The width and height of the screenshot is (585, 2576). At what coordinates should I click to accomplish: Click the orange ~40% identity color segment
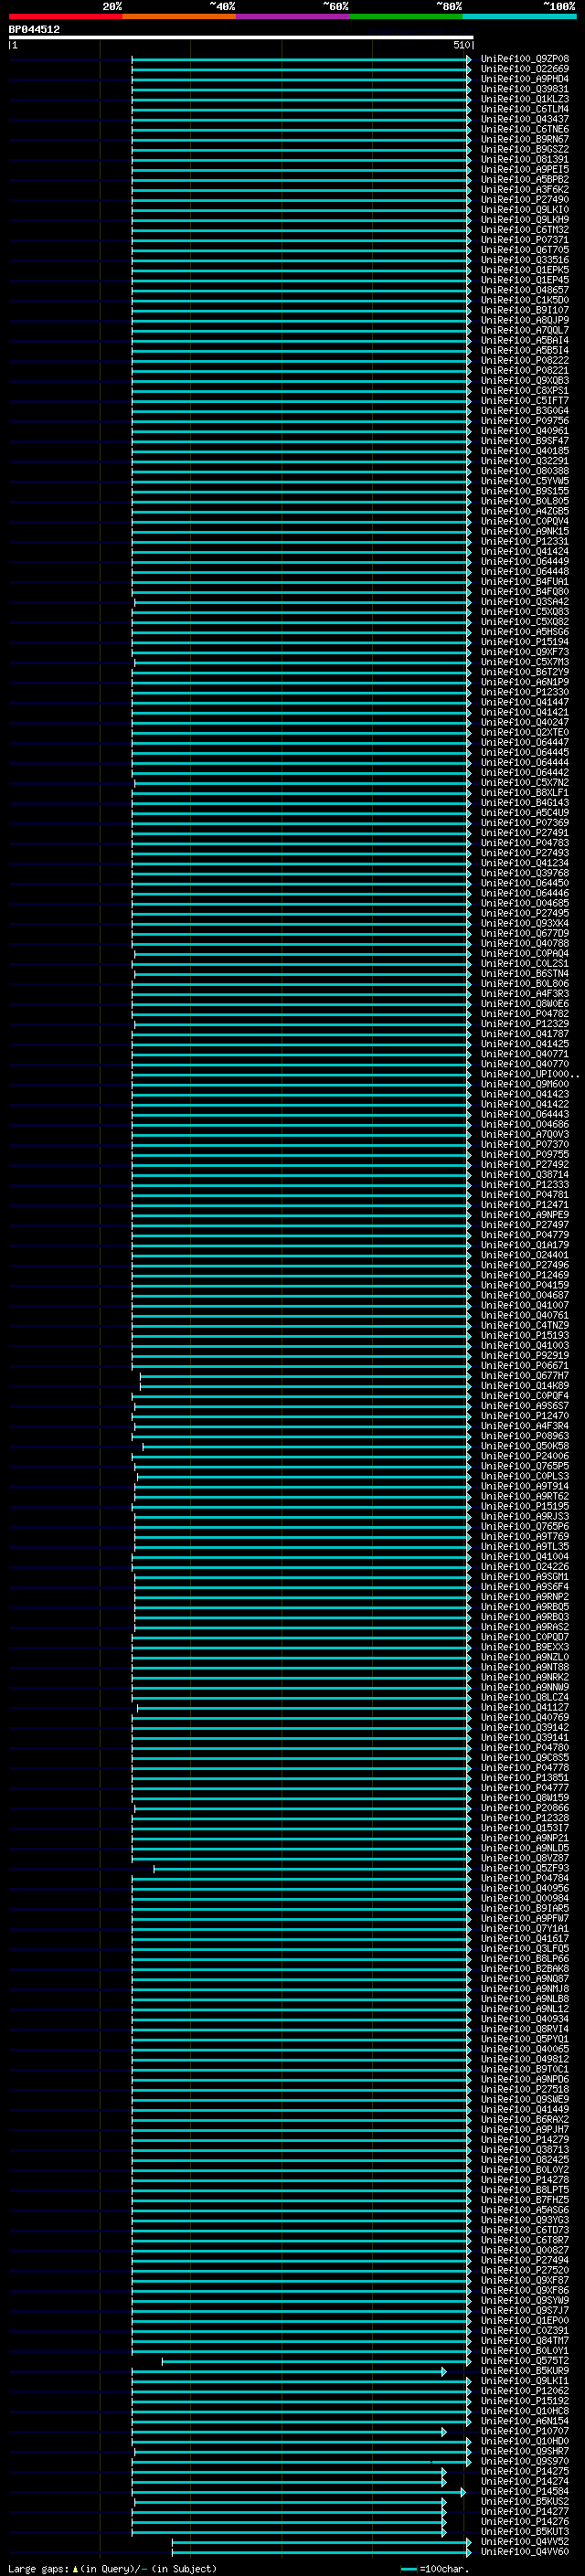pos(179,16)
